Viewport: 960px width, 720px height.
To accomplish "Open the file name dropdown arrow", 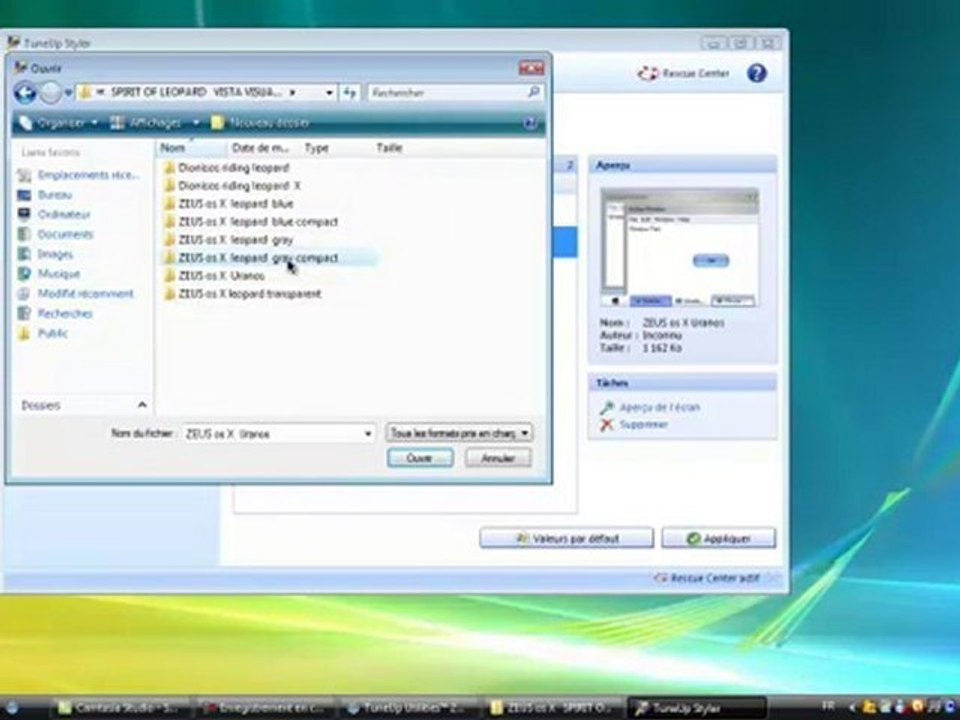I will tap(368, 433).
